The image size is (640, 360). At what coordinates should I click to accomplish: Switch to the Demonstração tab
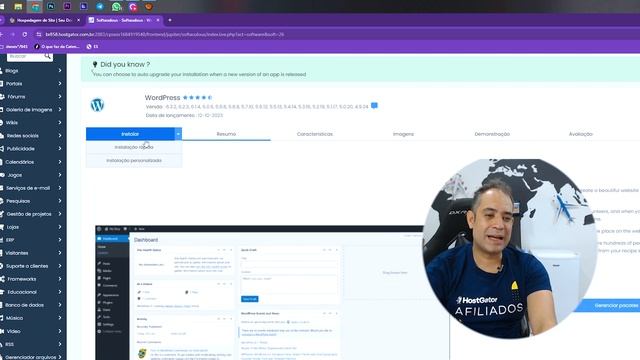click(492, 134)
